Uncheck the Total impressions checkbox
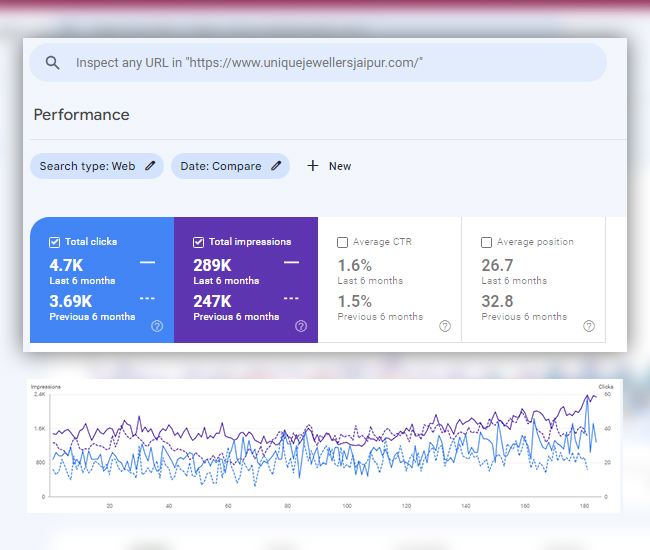The height and width of the screenshot is (550, 650). tap(199, 242)
